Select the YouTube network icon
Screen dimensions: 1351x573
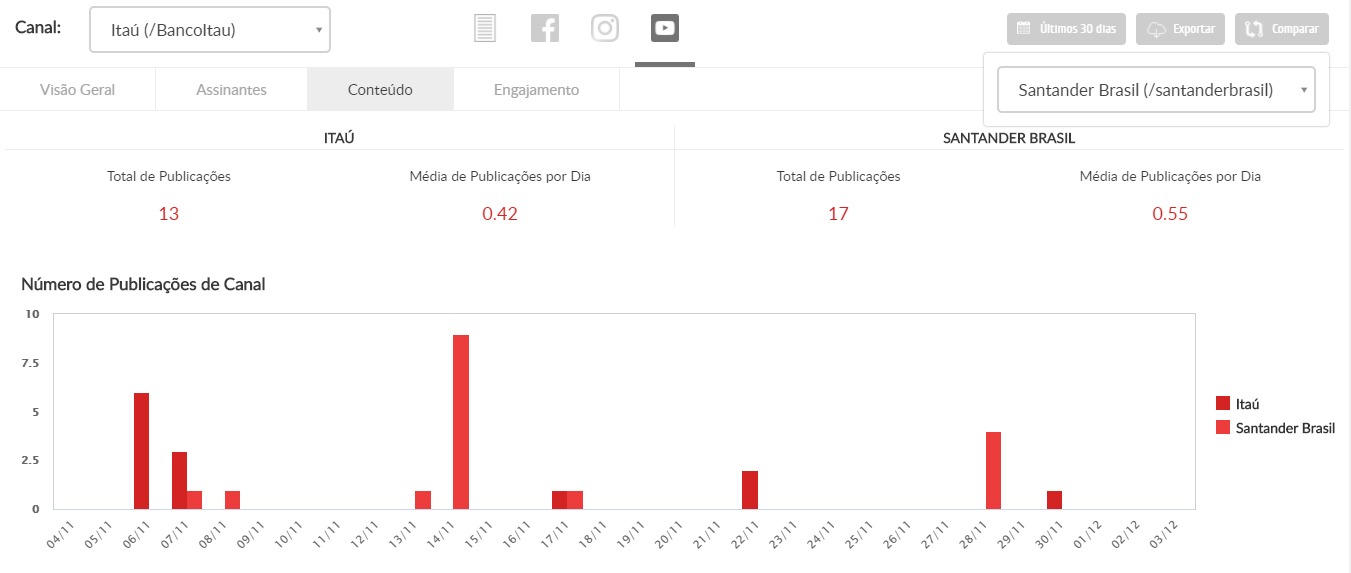click(665, 29)
